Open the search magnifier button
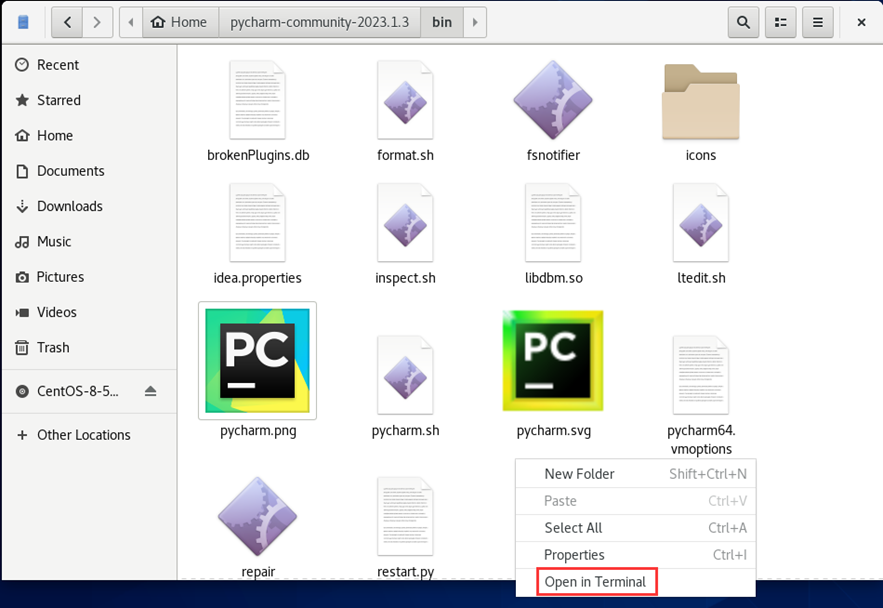This screenshot has height=608, width=883. point(743,23)
